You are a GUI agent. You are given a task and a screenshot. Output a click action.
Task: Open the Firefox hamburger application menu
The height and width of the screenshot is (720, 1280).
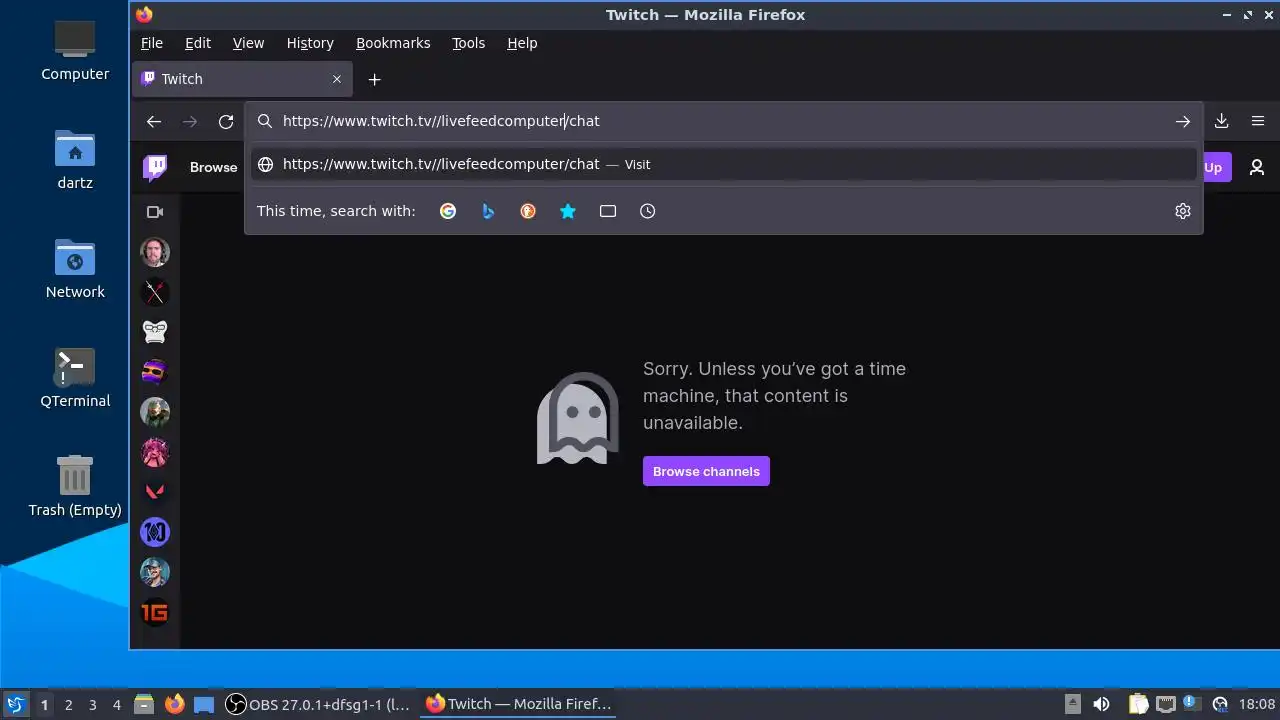1258,121
